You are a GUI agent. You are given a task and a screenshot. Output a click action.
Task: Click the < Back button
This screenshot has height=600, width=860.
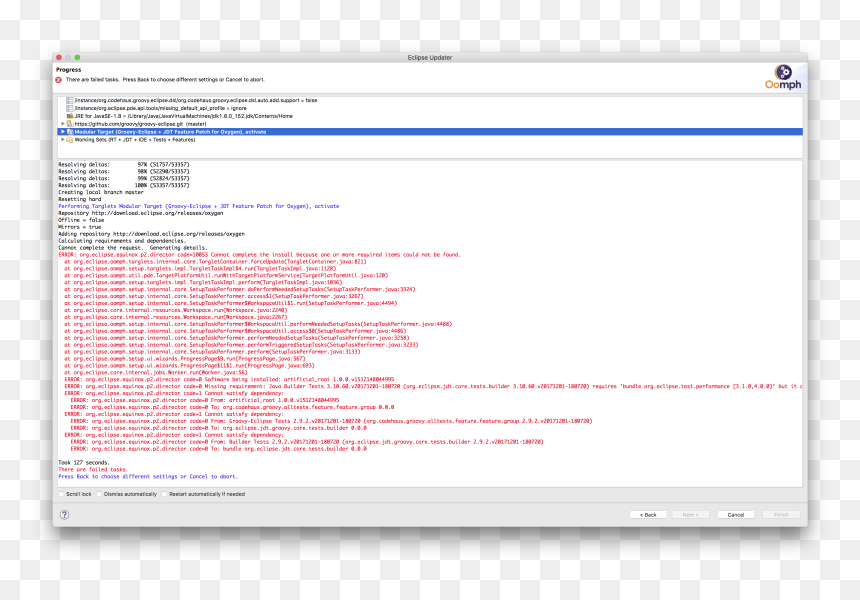tap(648, 515)
